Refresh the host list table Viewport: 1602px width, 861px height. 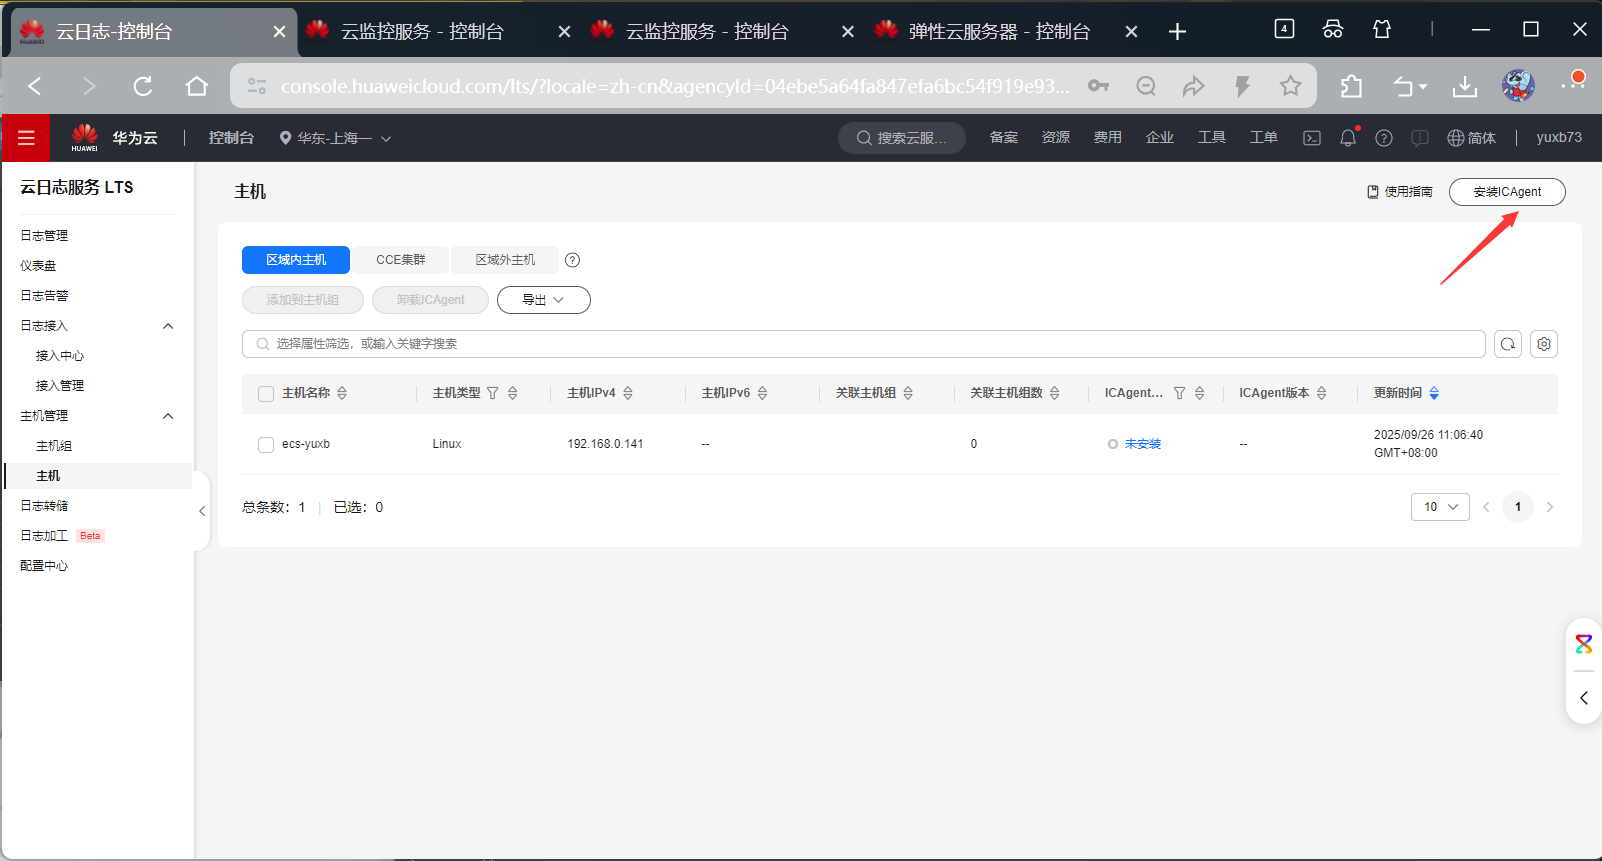(1508, 344)
